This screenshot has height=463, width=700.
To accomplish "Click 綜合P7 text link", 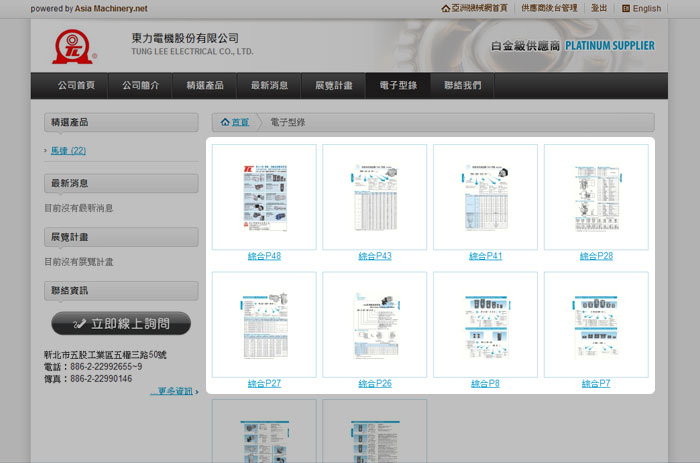I will click(596, 384).
